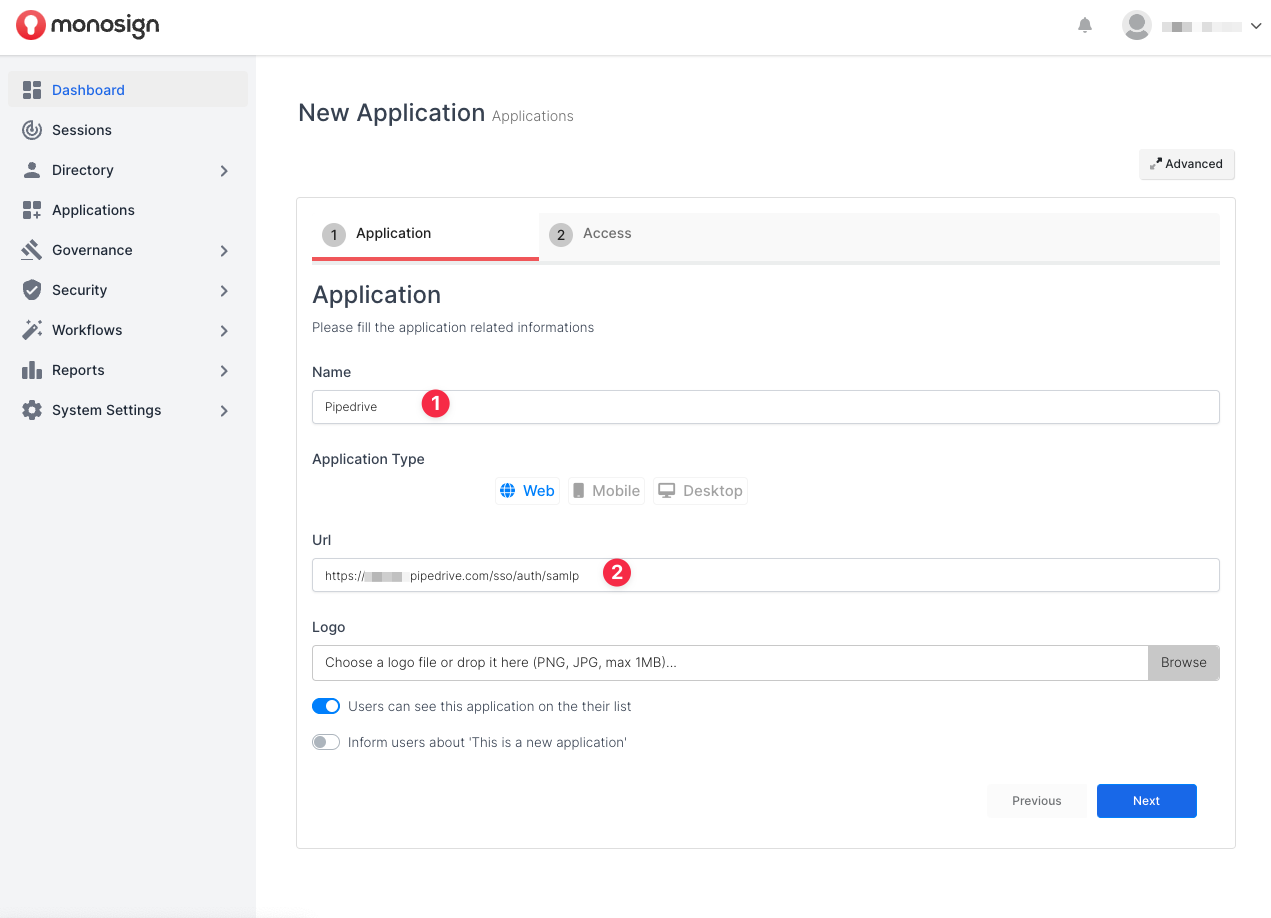This screenshot has width=1271, height=918.
Task: Click the Applications sidebar icon
Action: 32,210
